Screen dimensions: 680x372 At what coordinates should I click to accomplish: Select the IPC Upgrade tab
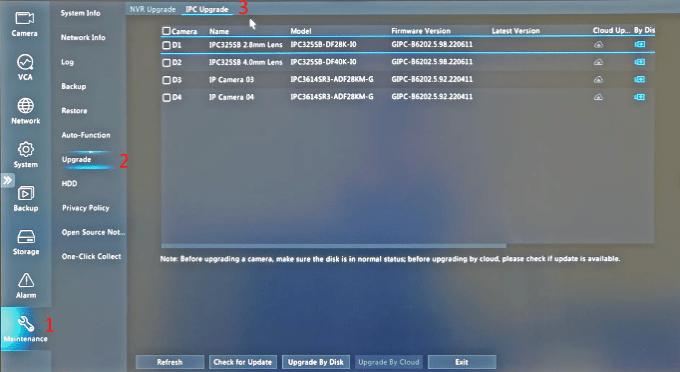coord(207,9)
